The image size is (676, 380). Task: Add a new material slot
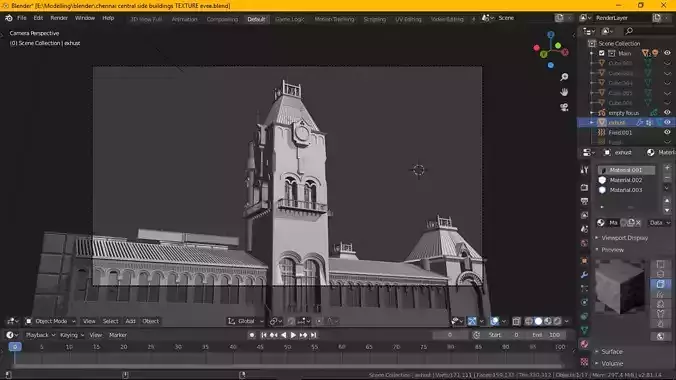[667, 167]
